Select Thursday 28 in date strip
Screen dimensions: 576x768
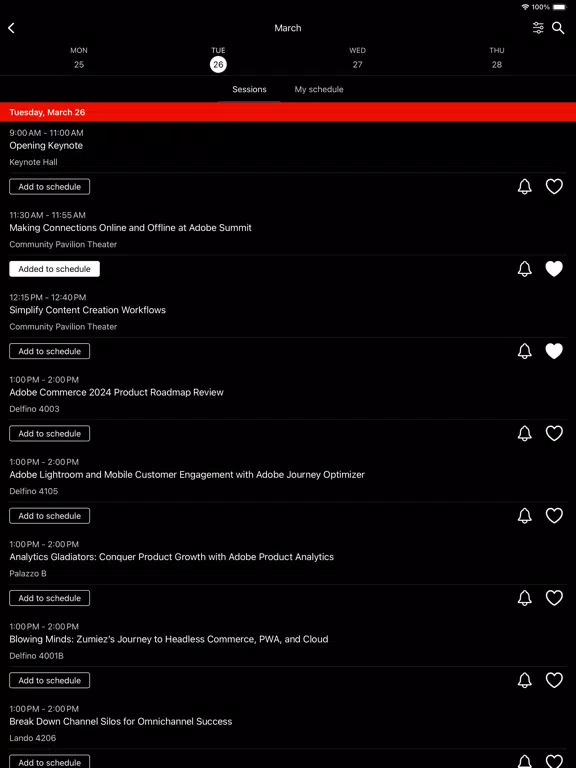tap(497, 58)
